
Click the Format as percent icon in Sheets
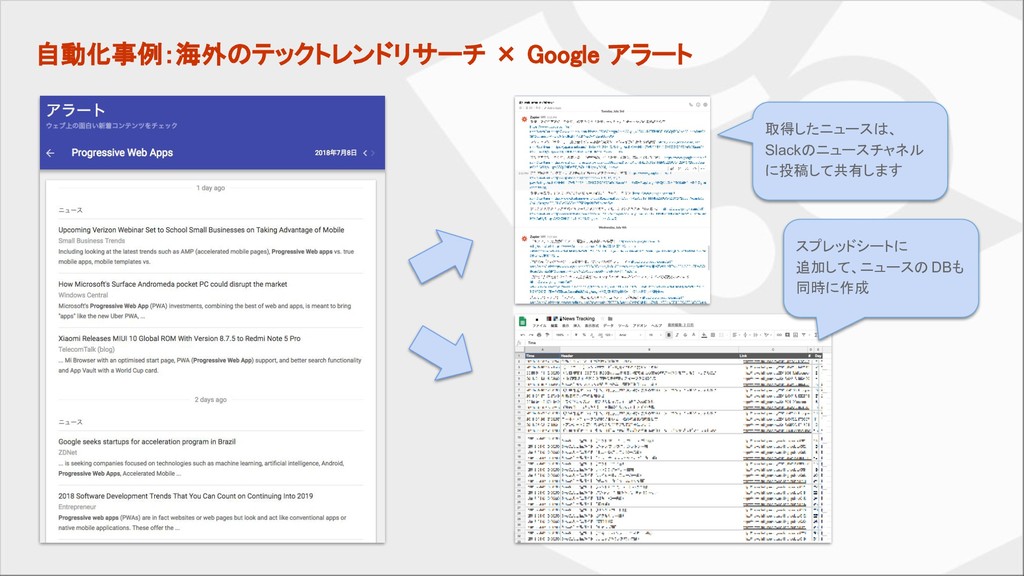click(584, 335)
